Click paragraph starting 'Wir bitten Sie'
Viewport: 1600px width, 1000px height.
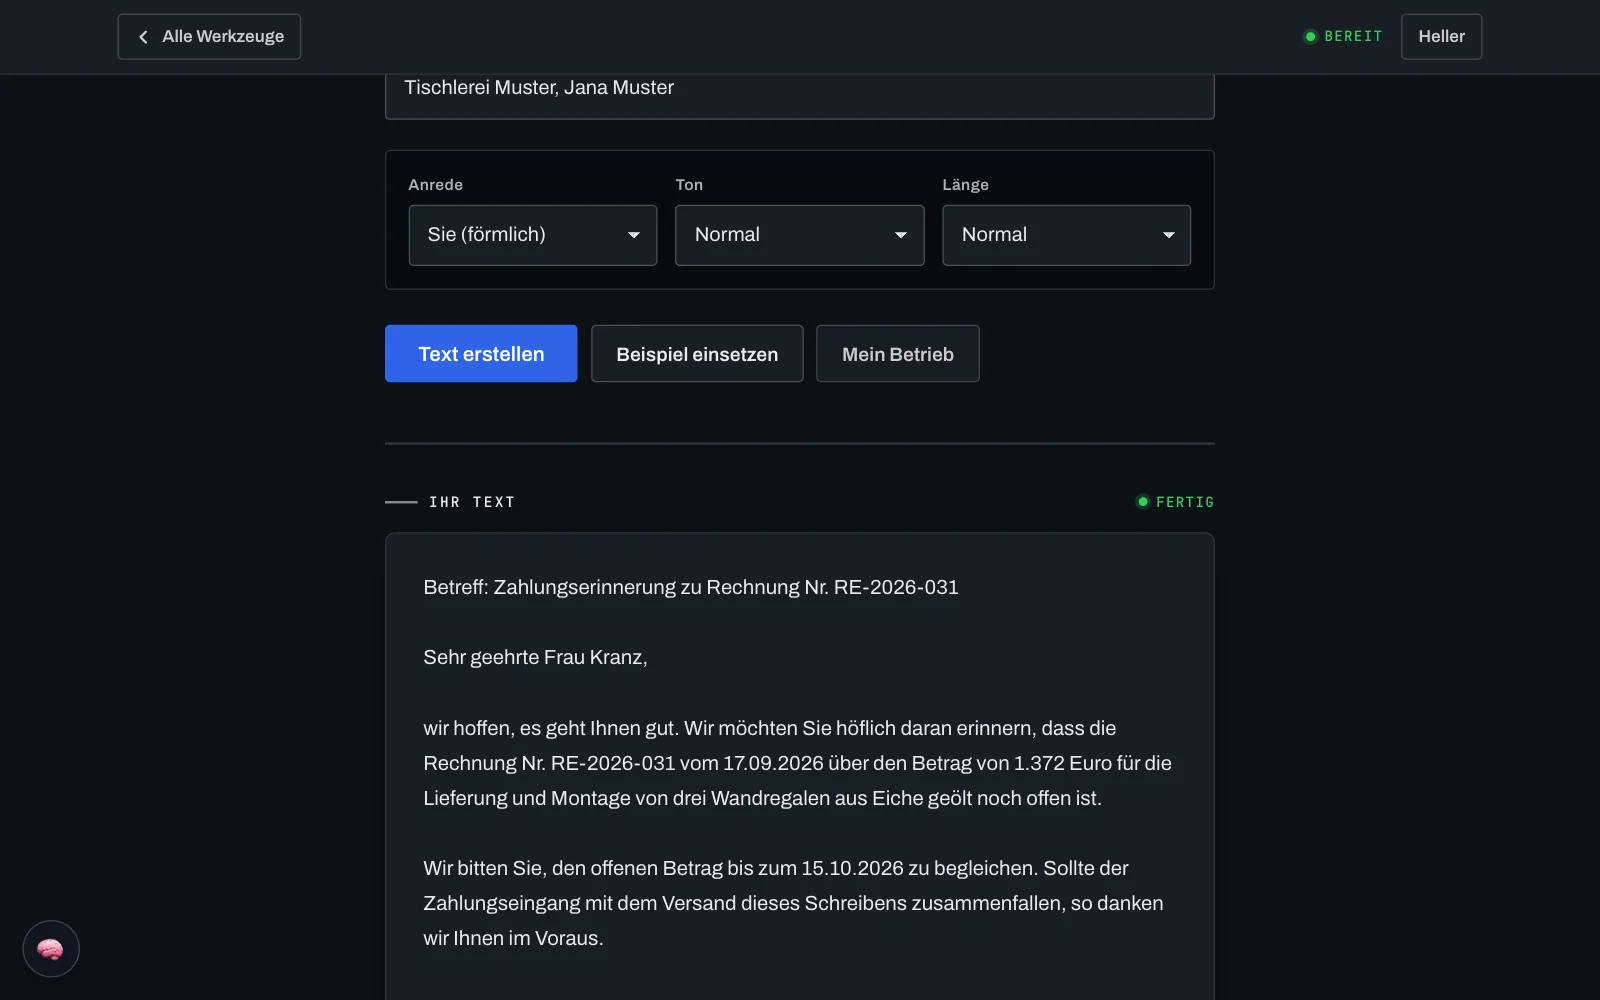click(x=793, y=903)
